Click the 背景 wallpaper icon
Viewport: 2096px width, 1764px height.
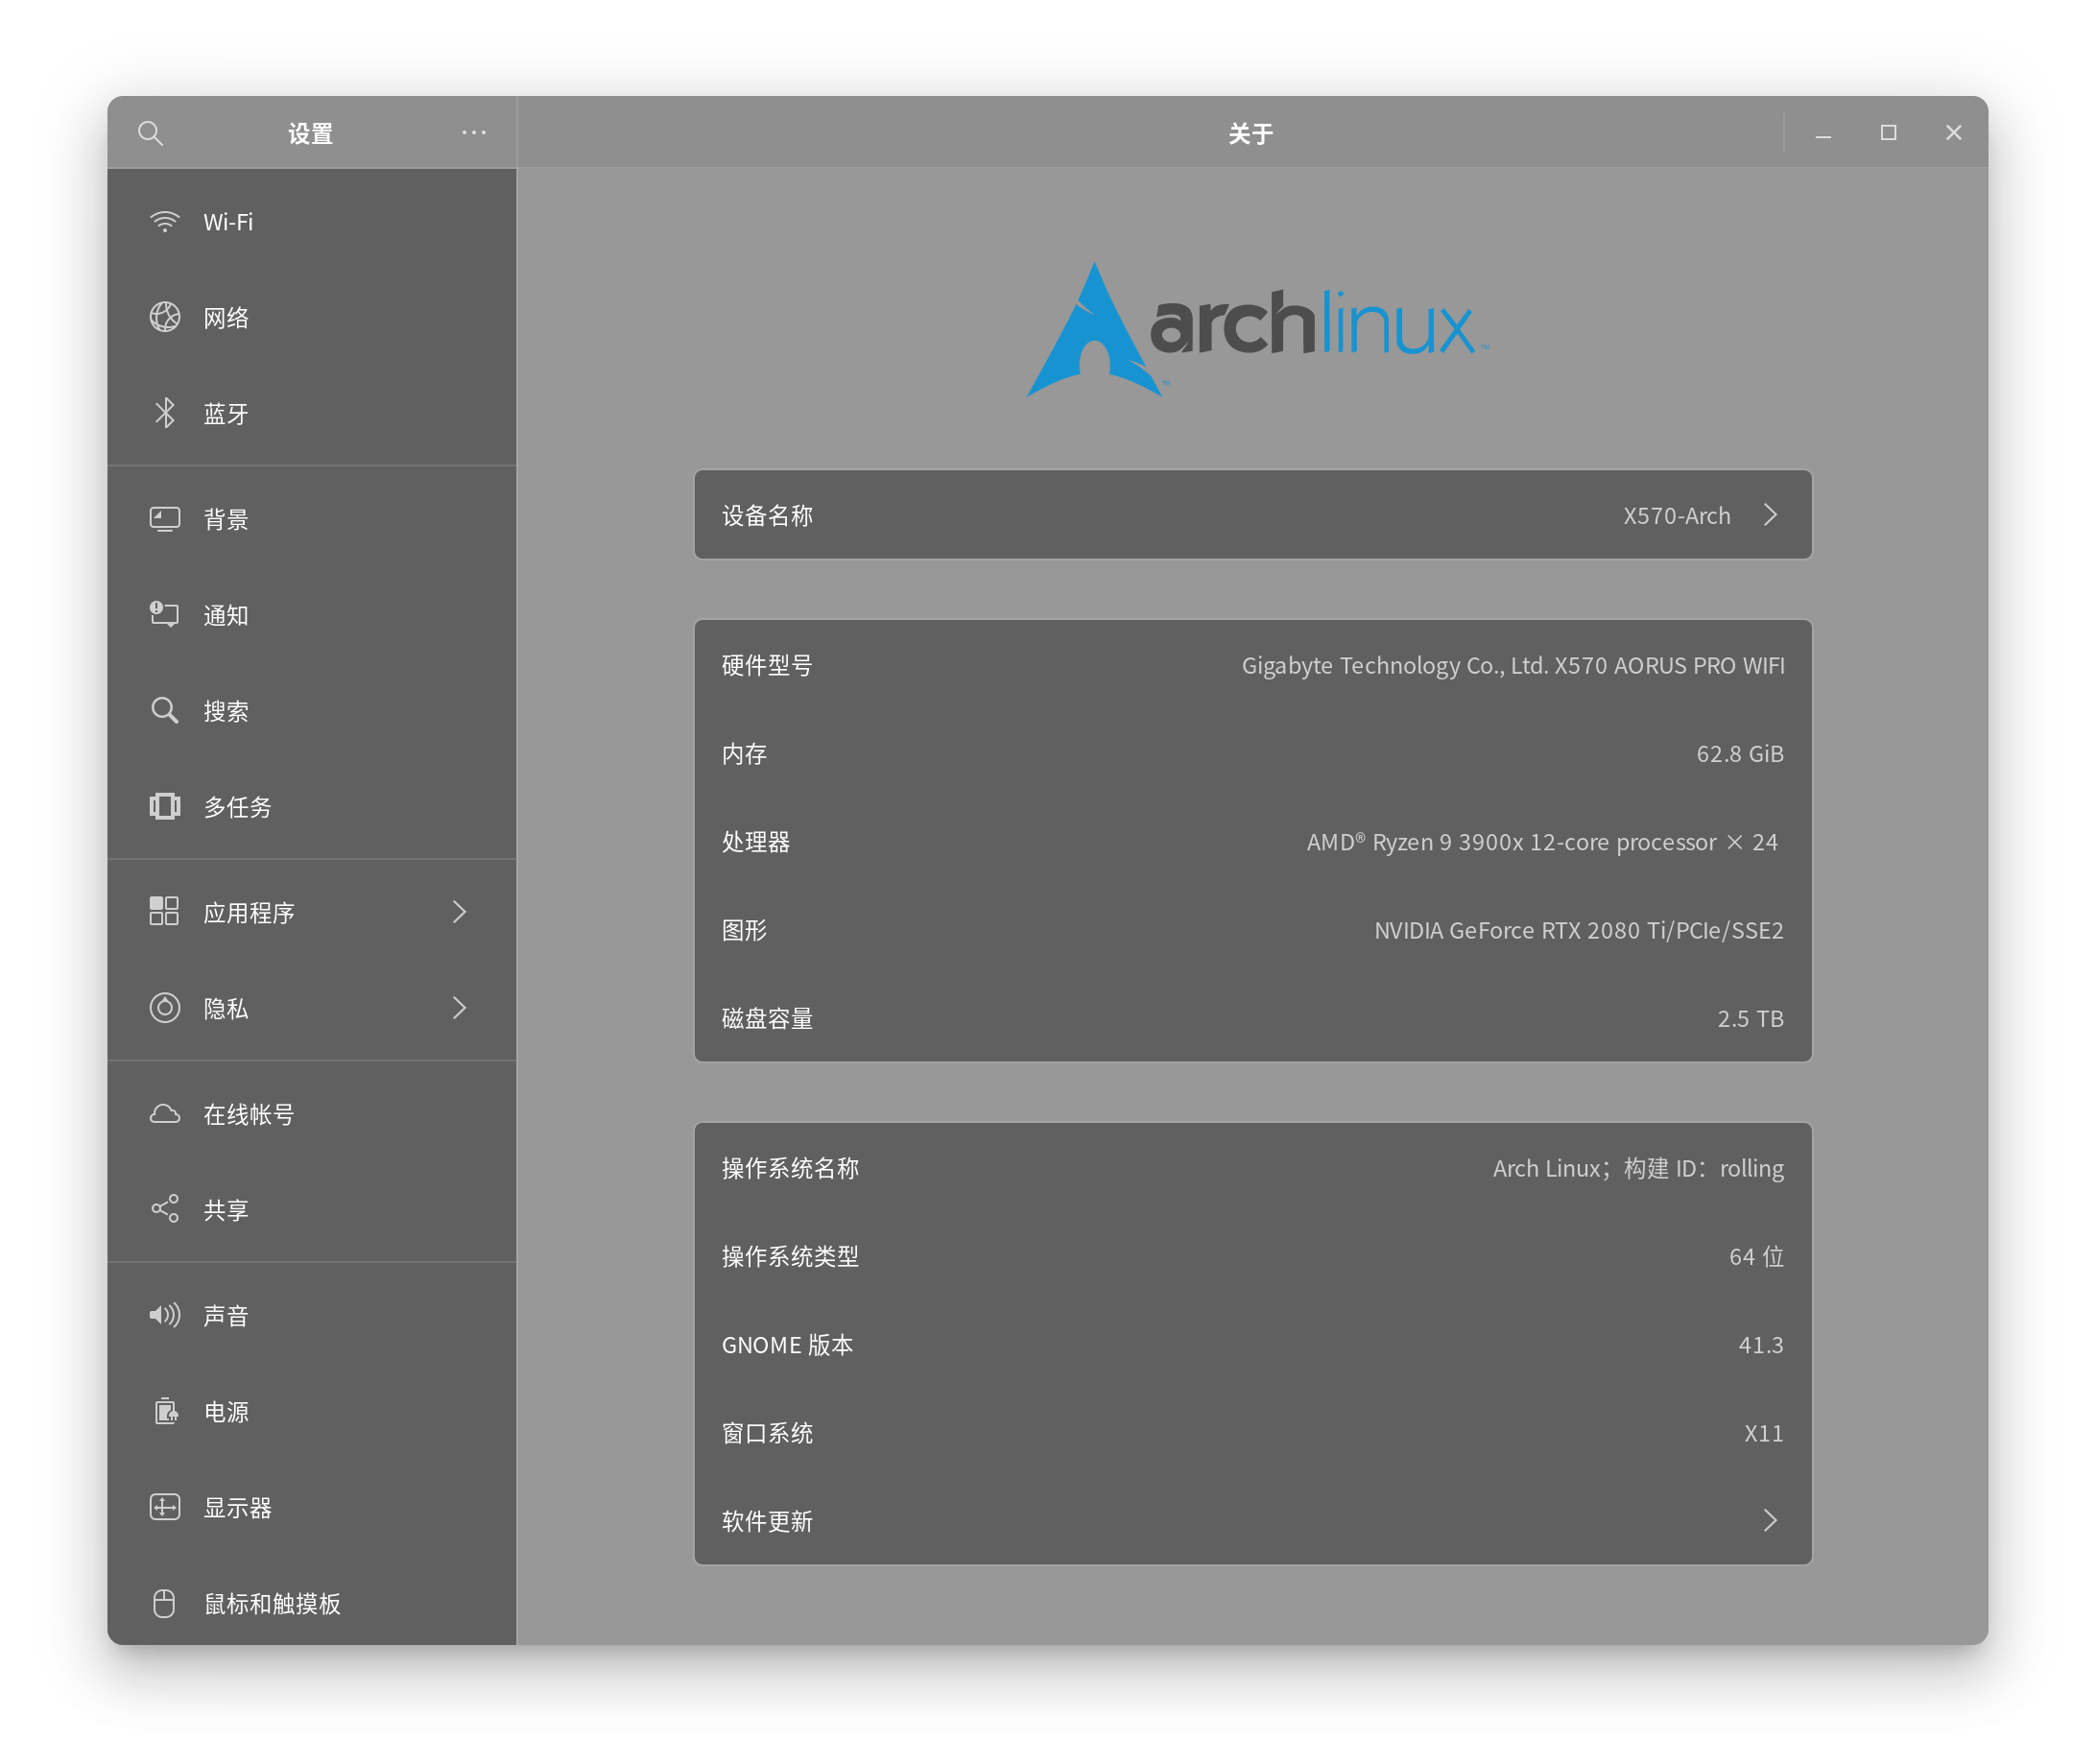(164, 518)
